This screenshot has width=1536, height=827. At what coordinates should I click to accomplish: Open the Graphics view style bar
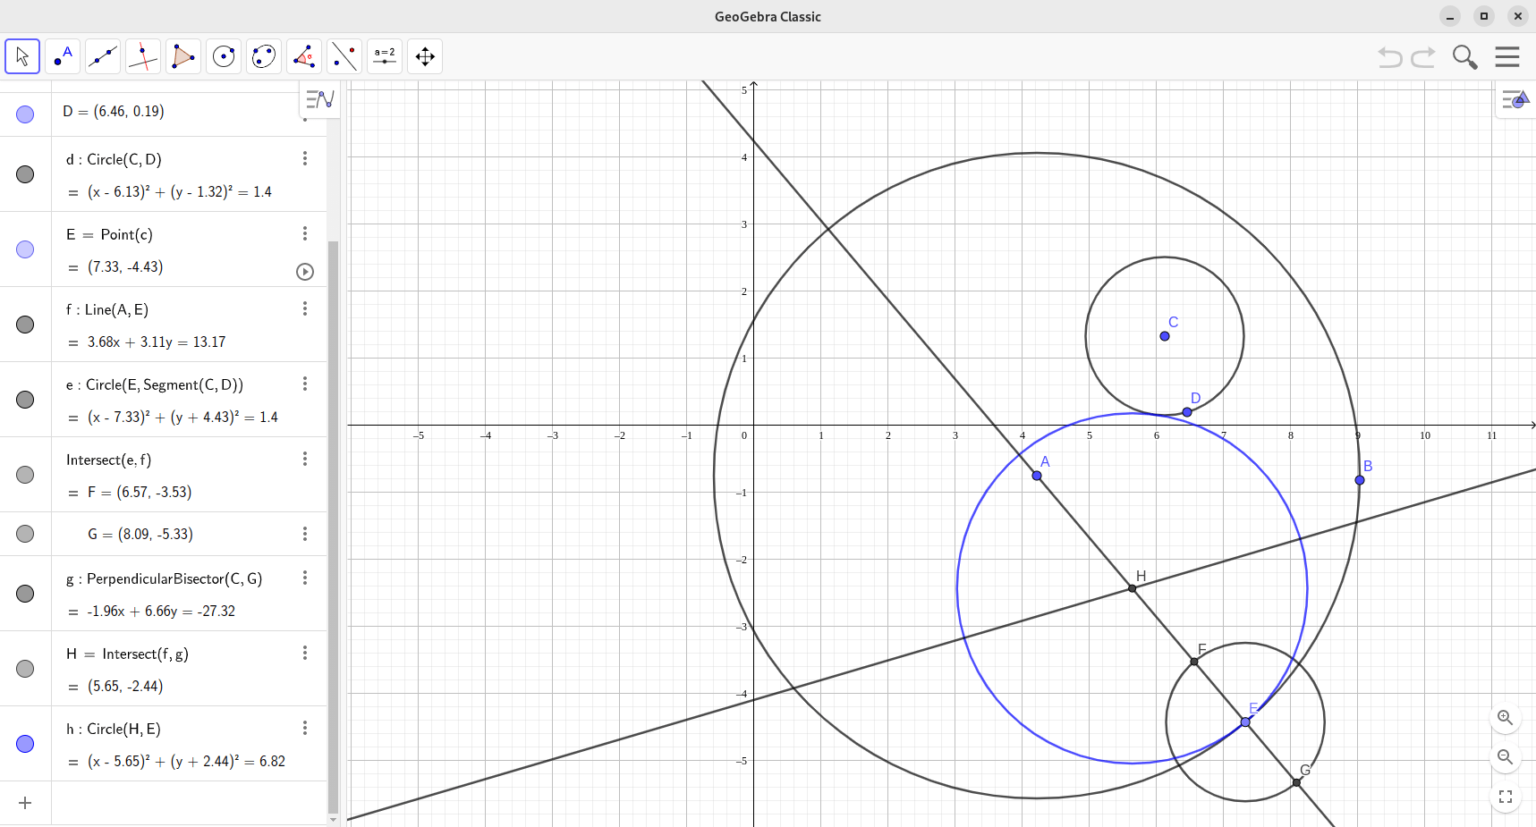click(x=1513, y=100)
